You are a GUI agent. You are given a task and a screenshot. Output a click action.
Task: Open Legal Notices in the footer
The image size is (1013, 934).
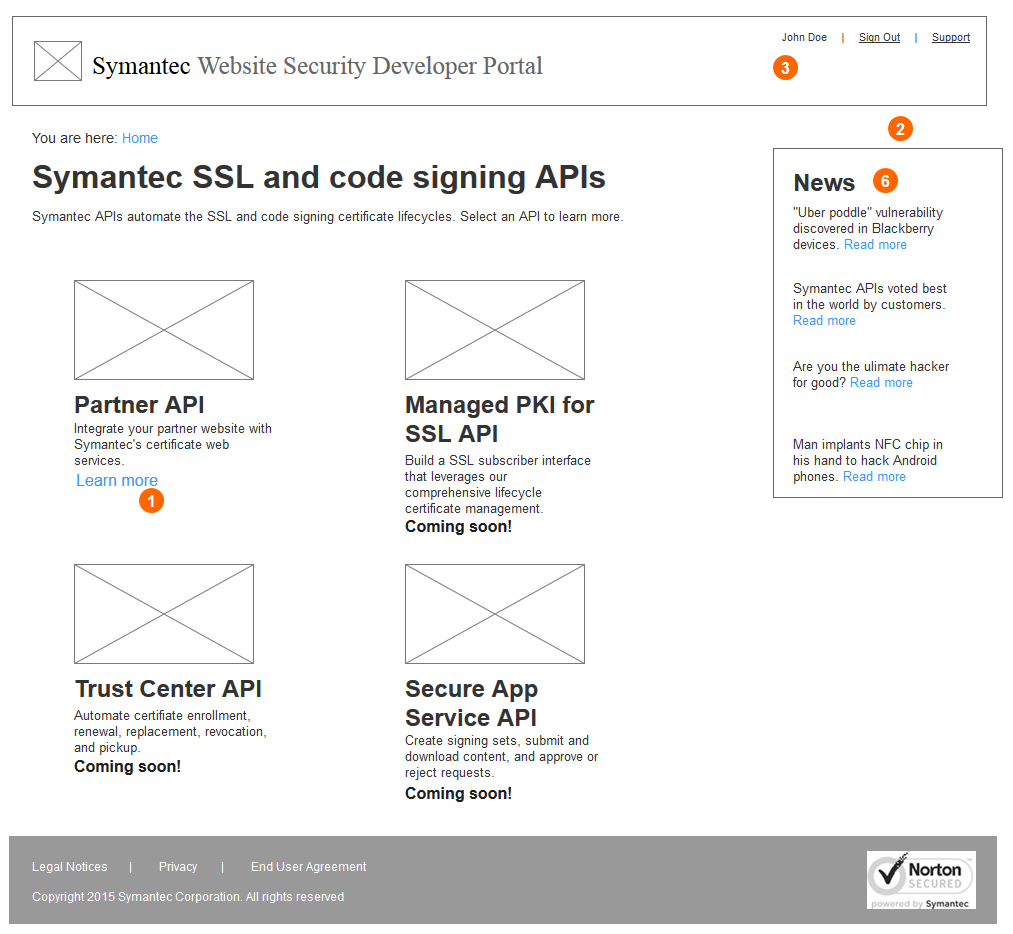pyautogui.click(x=70, y=867)
